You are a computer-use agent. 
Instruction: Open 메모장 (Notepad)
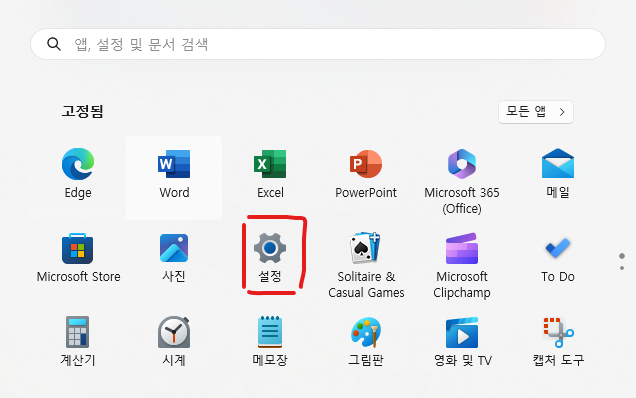(270, 332)
